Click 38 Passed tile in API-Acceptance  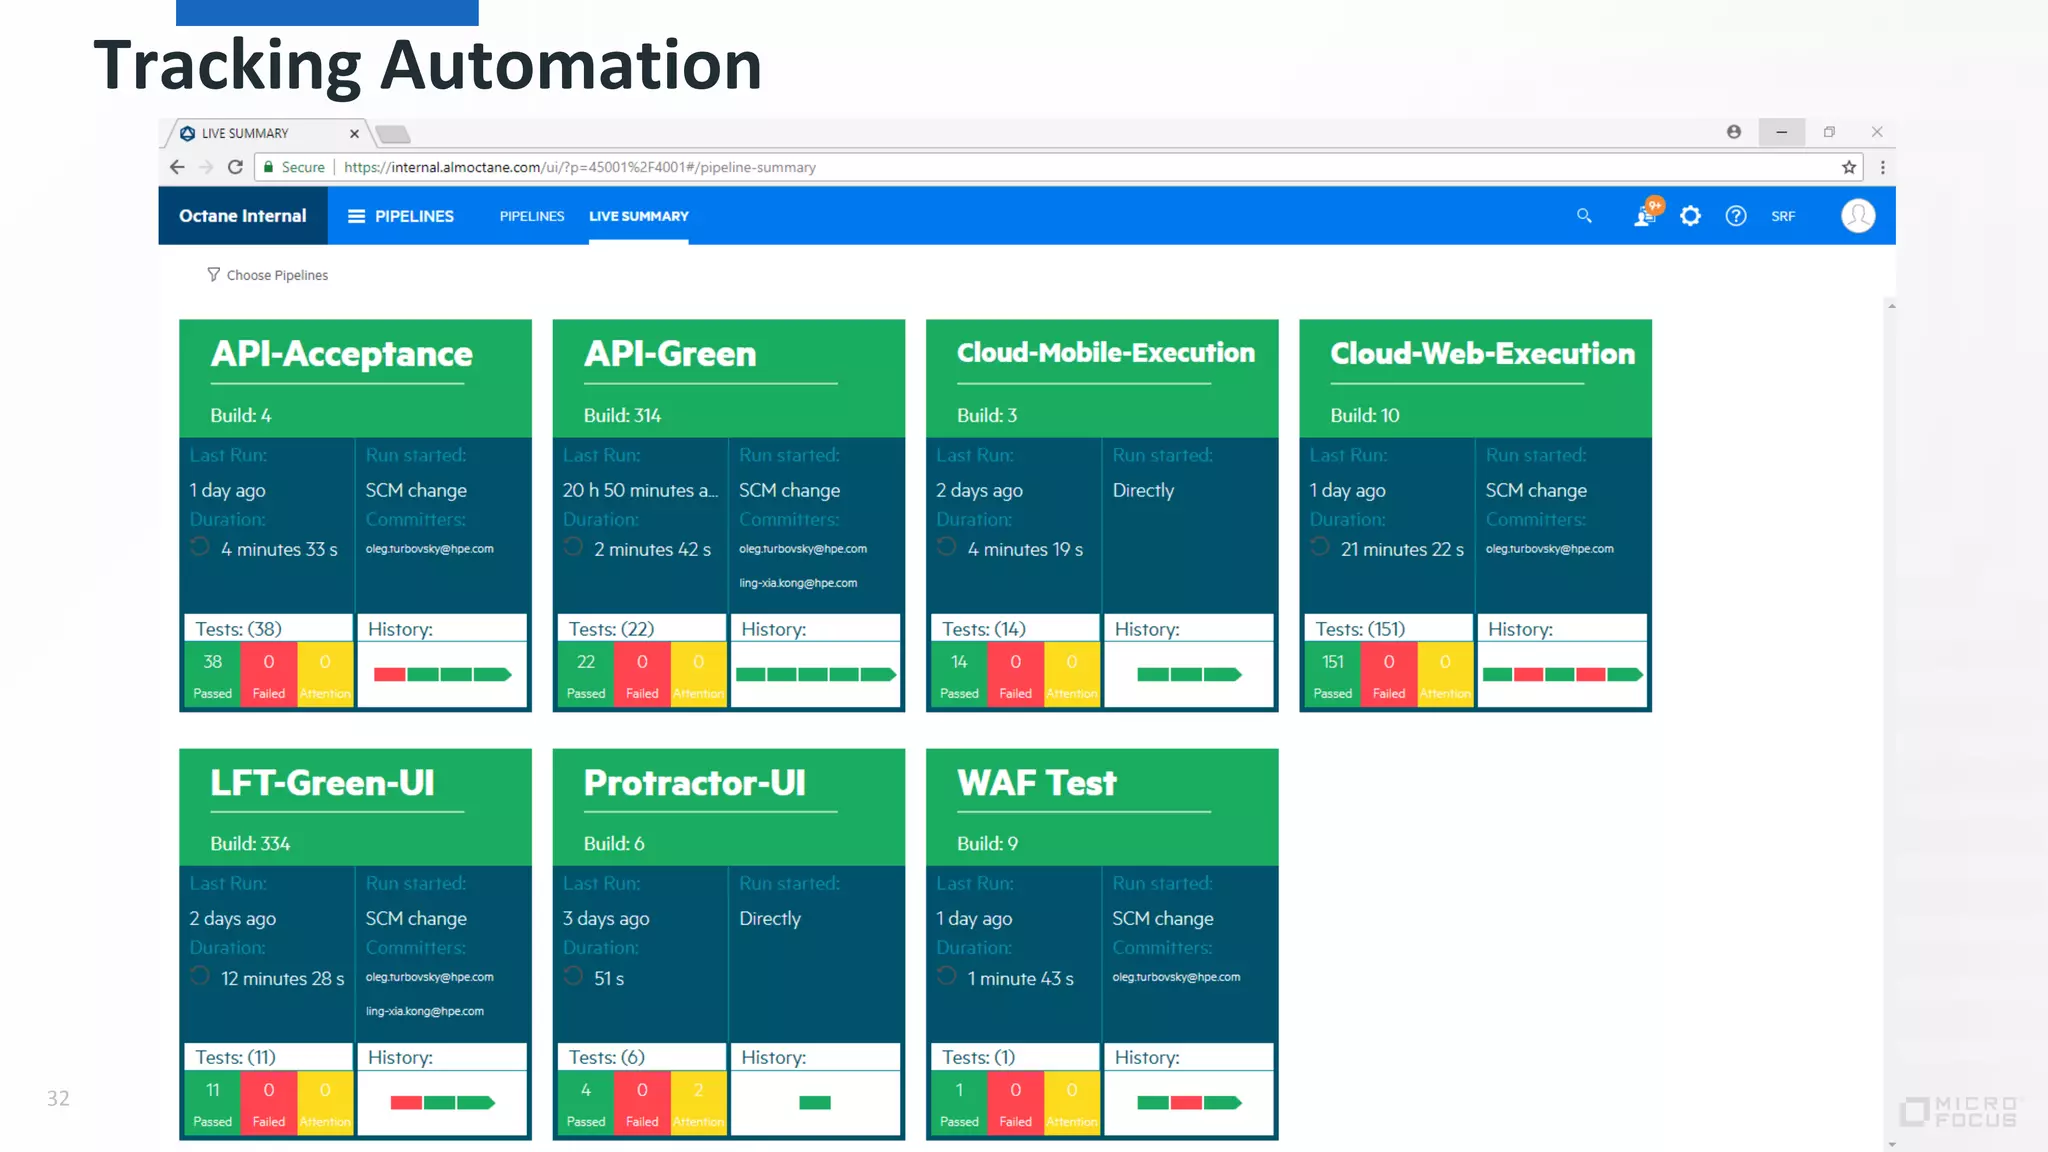212,675
